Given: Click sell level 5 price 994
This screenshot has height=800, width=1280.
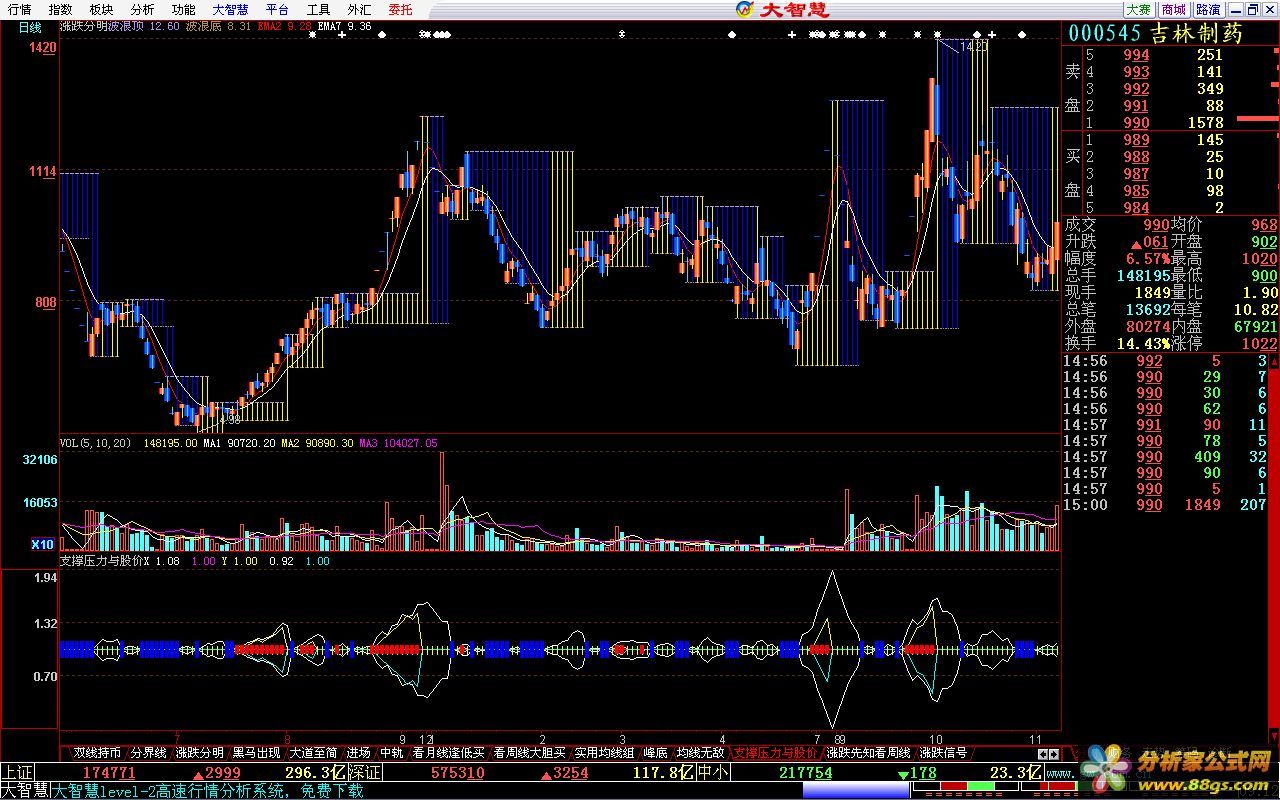Looking at the screenshot, I should click(x=1136, y=55).
